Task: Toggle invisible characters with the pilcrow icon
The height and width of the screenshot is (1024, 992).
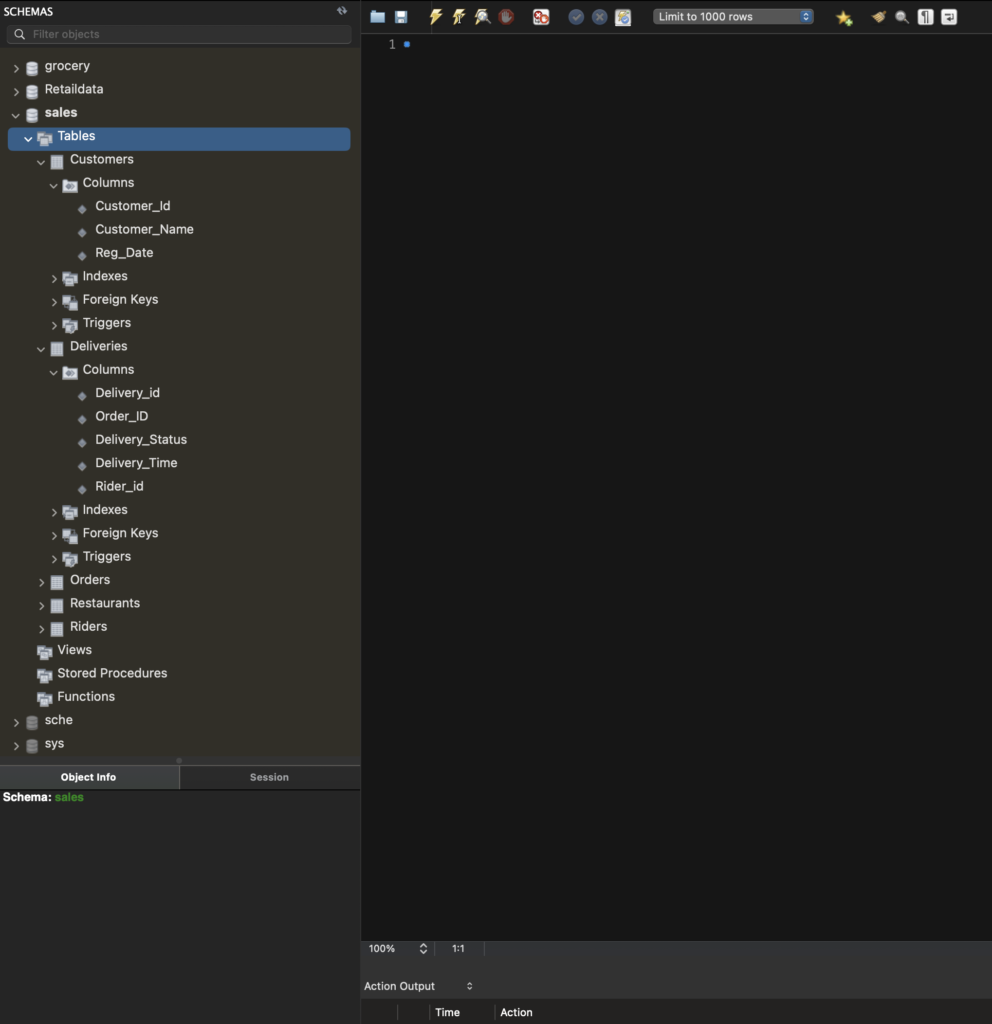Action: coord(925,17)
